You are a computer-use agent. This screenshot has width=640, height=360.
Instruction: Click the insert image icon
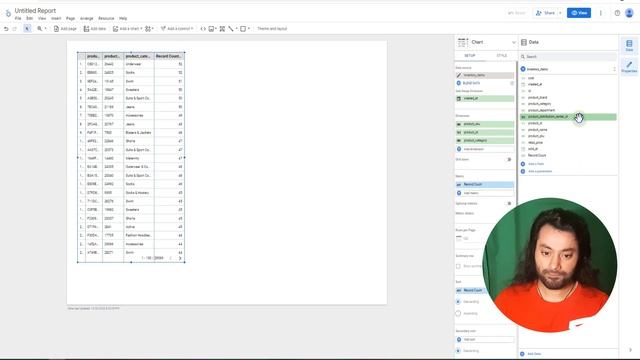(211, 29)
